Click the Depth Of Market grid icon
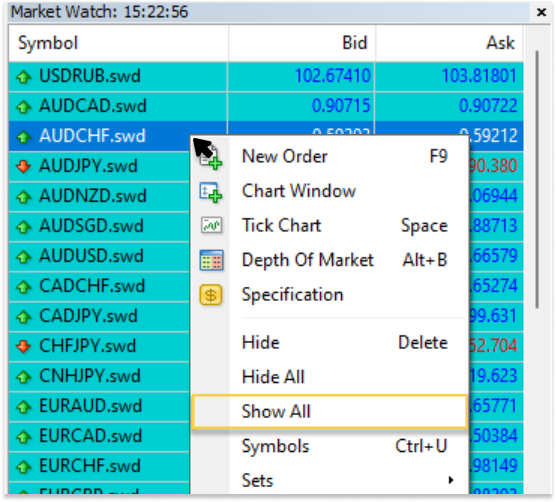Viewport: 556px width, 502px height. pos(211,260)
